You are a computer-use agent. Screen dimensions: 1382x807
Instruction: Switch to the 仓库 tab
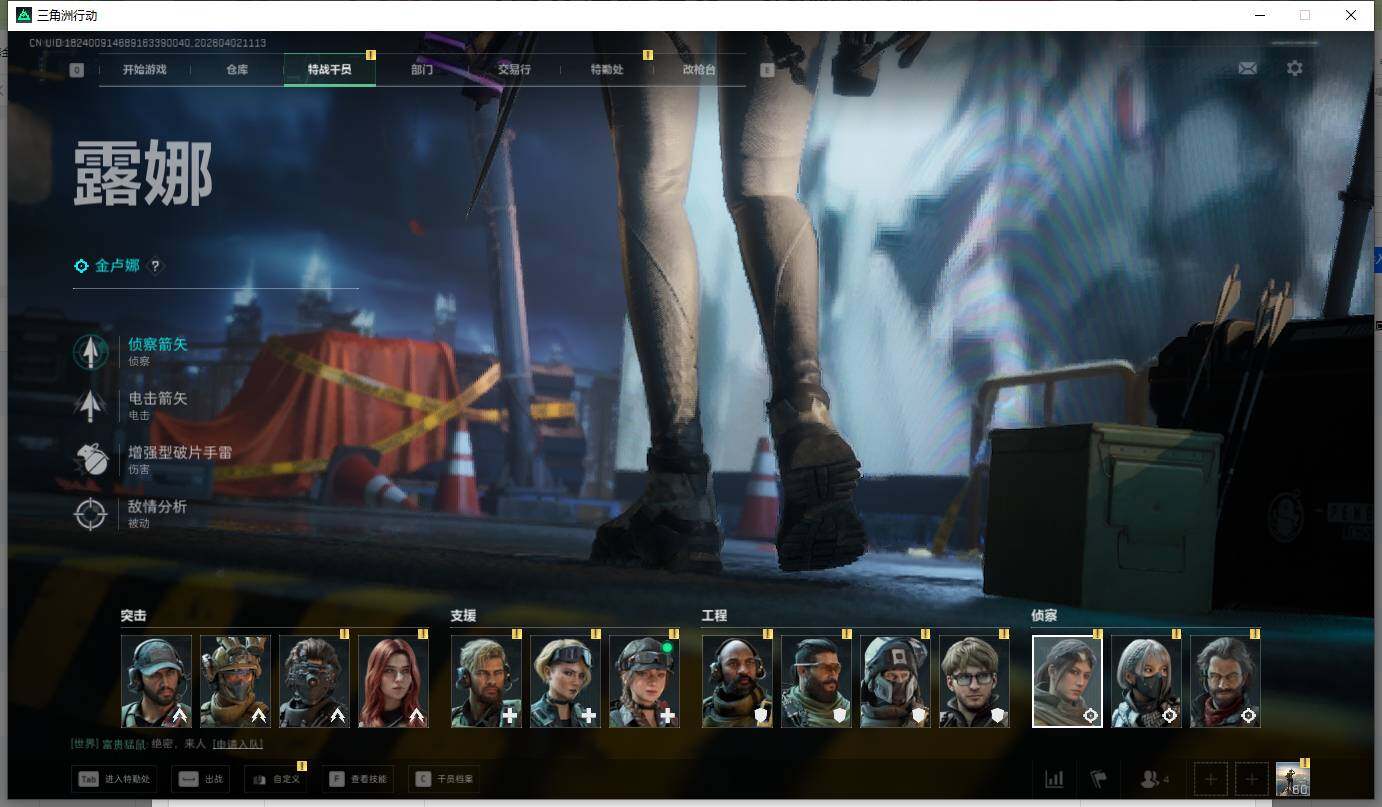(x=237, y=70)
